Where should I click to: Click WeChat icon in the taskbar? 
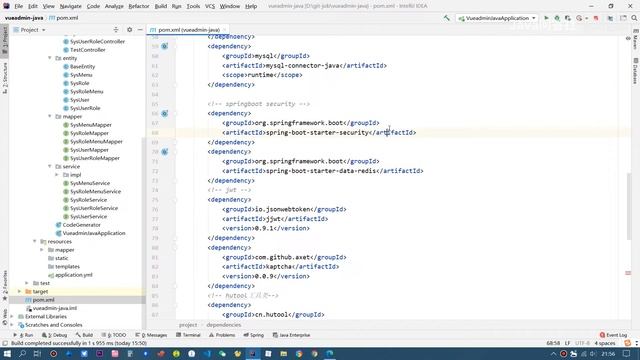(x=222, y=353)
